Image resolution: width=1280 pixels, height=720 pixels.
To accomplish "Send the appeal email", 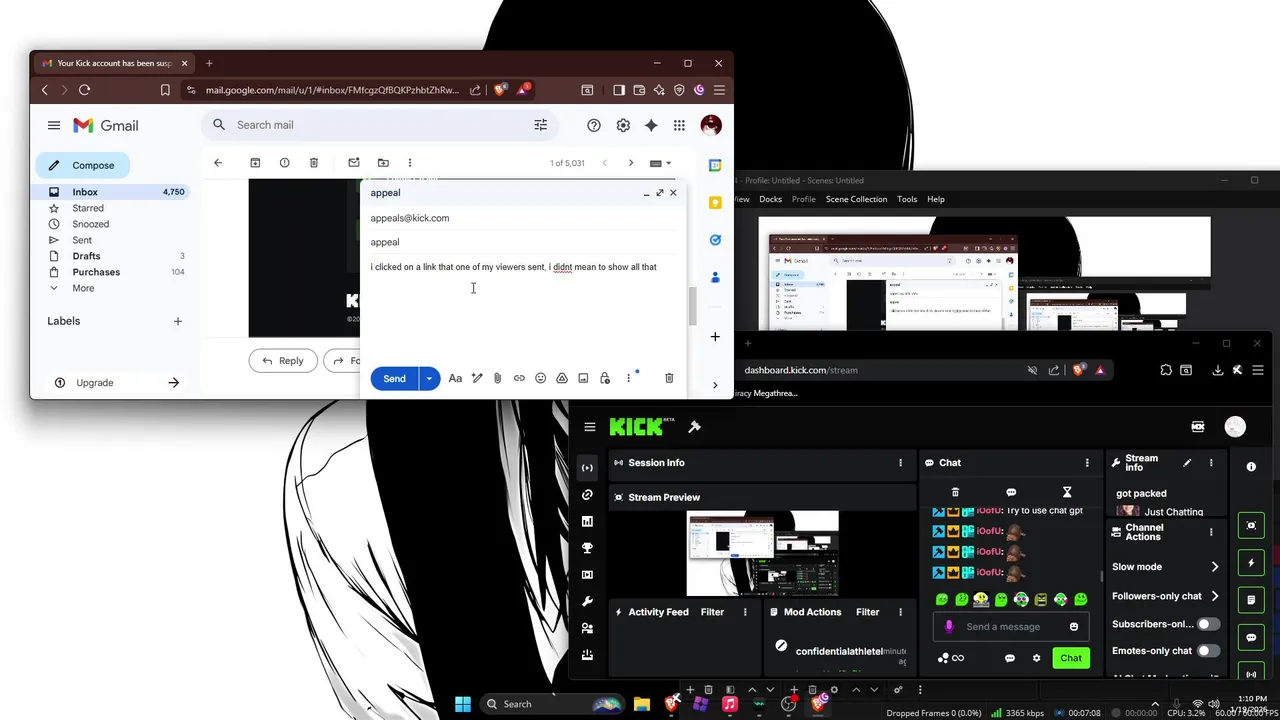I will (x=395, y=378).
